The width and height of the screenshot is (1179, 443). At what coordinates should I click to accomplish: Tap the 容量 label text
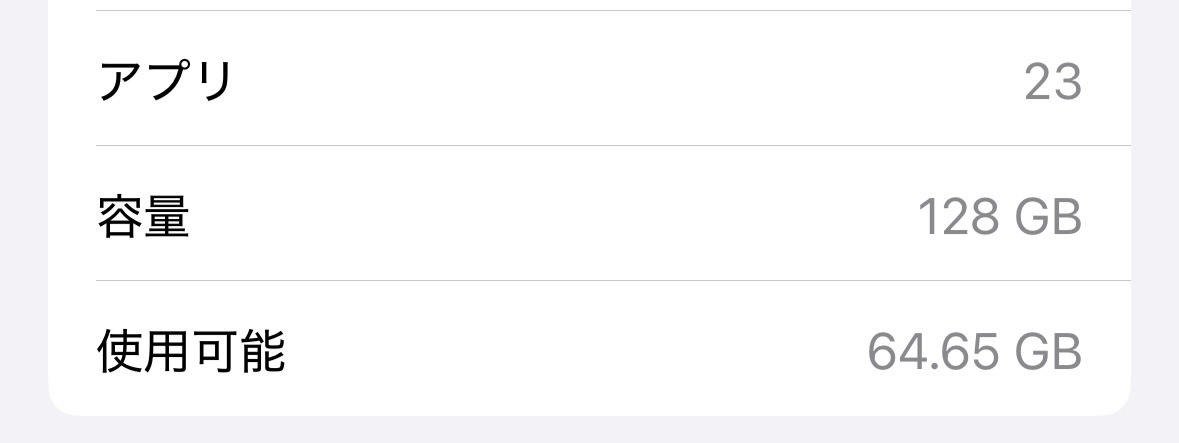[143, 217]
